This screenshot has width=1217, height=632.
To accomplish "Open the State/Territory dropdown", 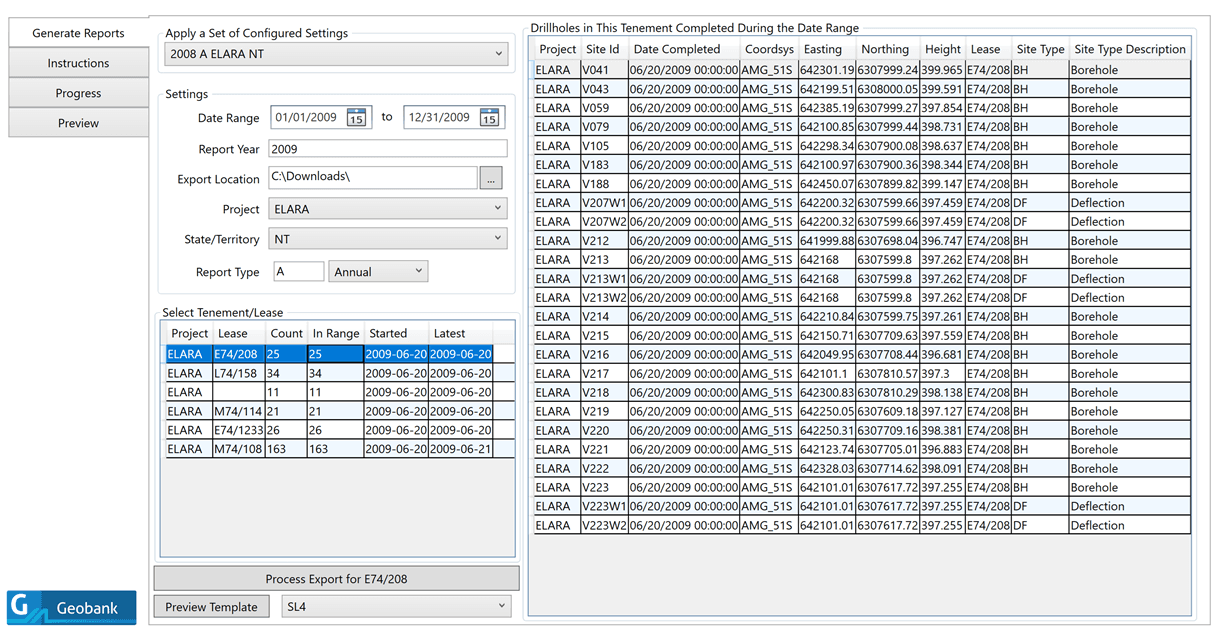I will tap(388, 239).
